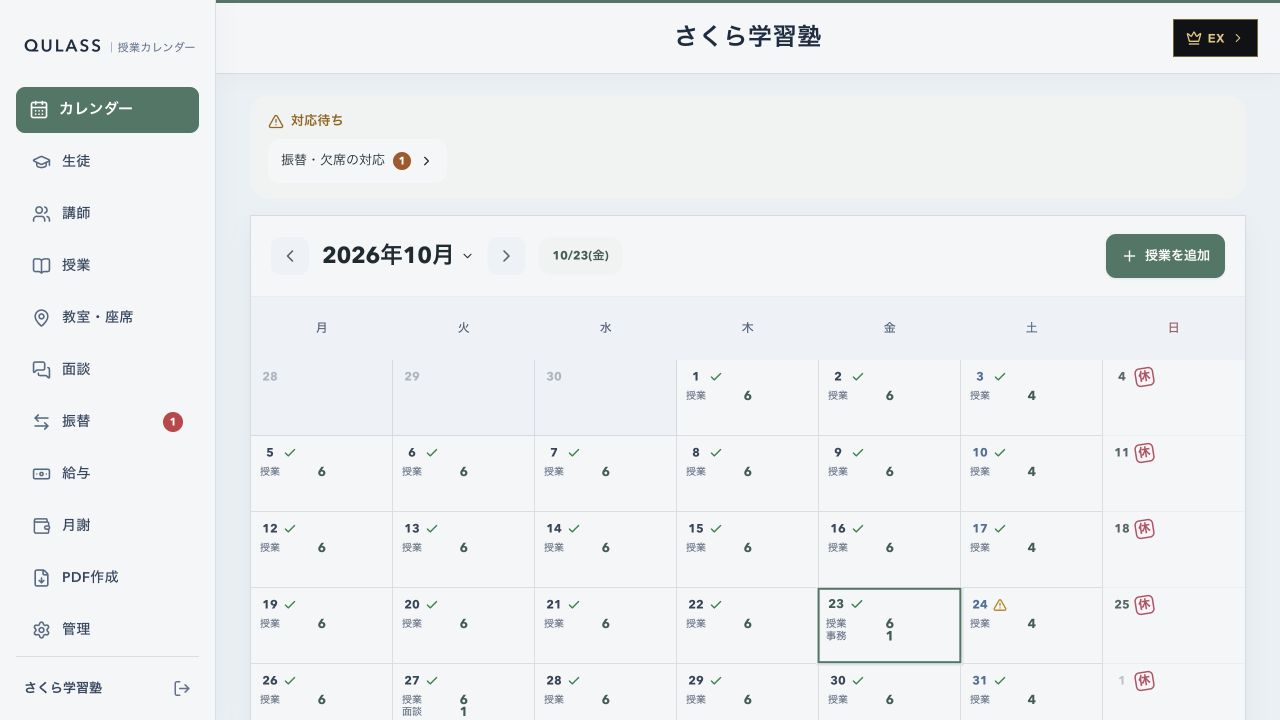Select the October 5 day cell
Screen dimensions: 1280x720
tap(321, 473)
